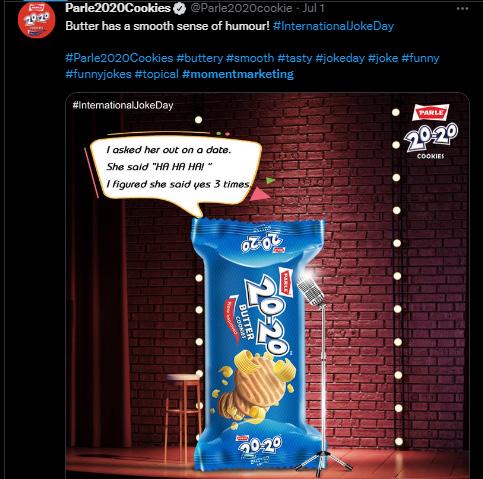Viewport: 483px width, 479px height.
Task: Open the #funny hashtag
Action: 420,58
